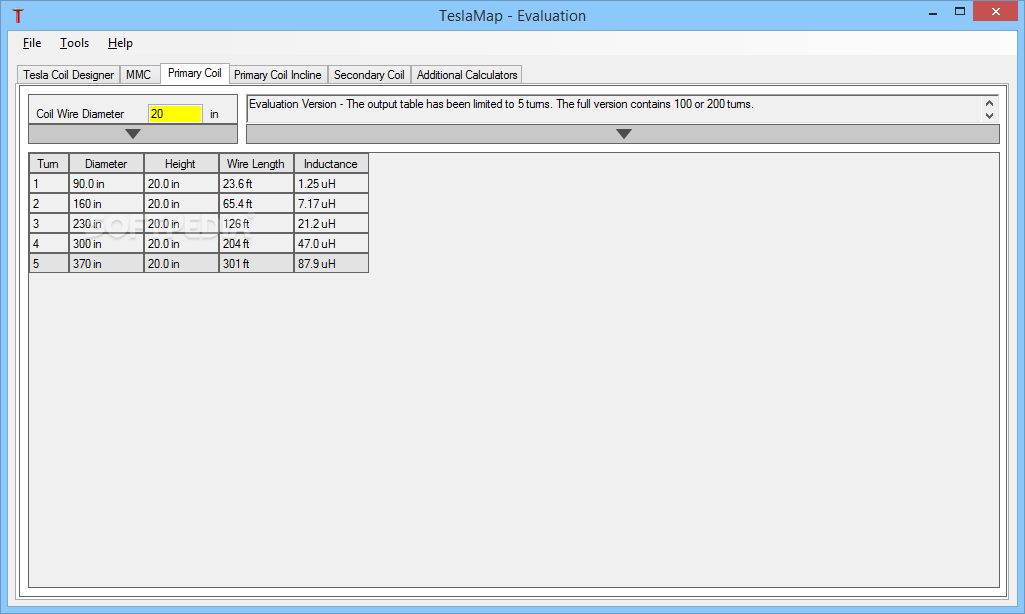Select the '230 in' diameter cell
Image resolution: width=1025 pixels, height=614 pixels.
pos(106,224)
